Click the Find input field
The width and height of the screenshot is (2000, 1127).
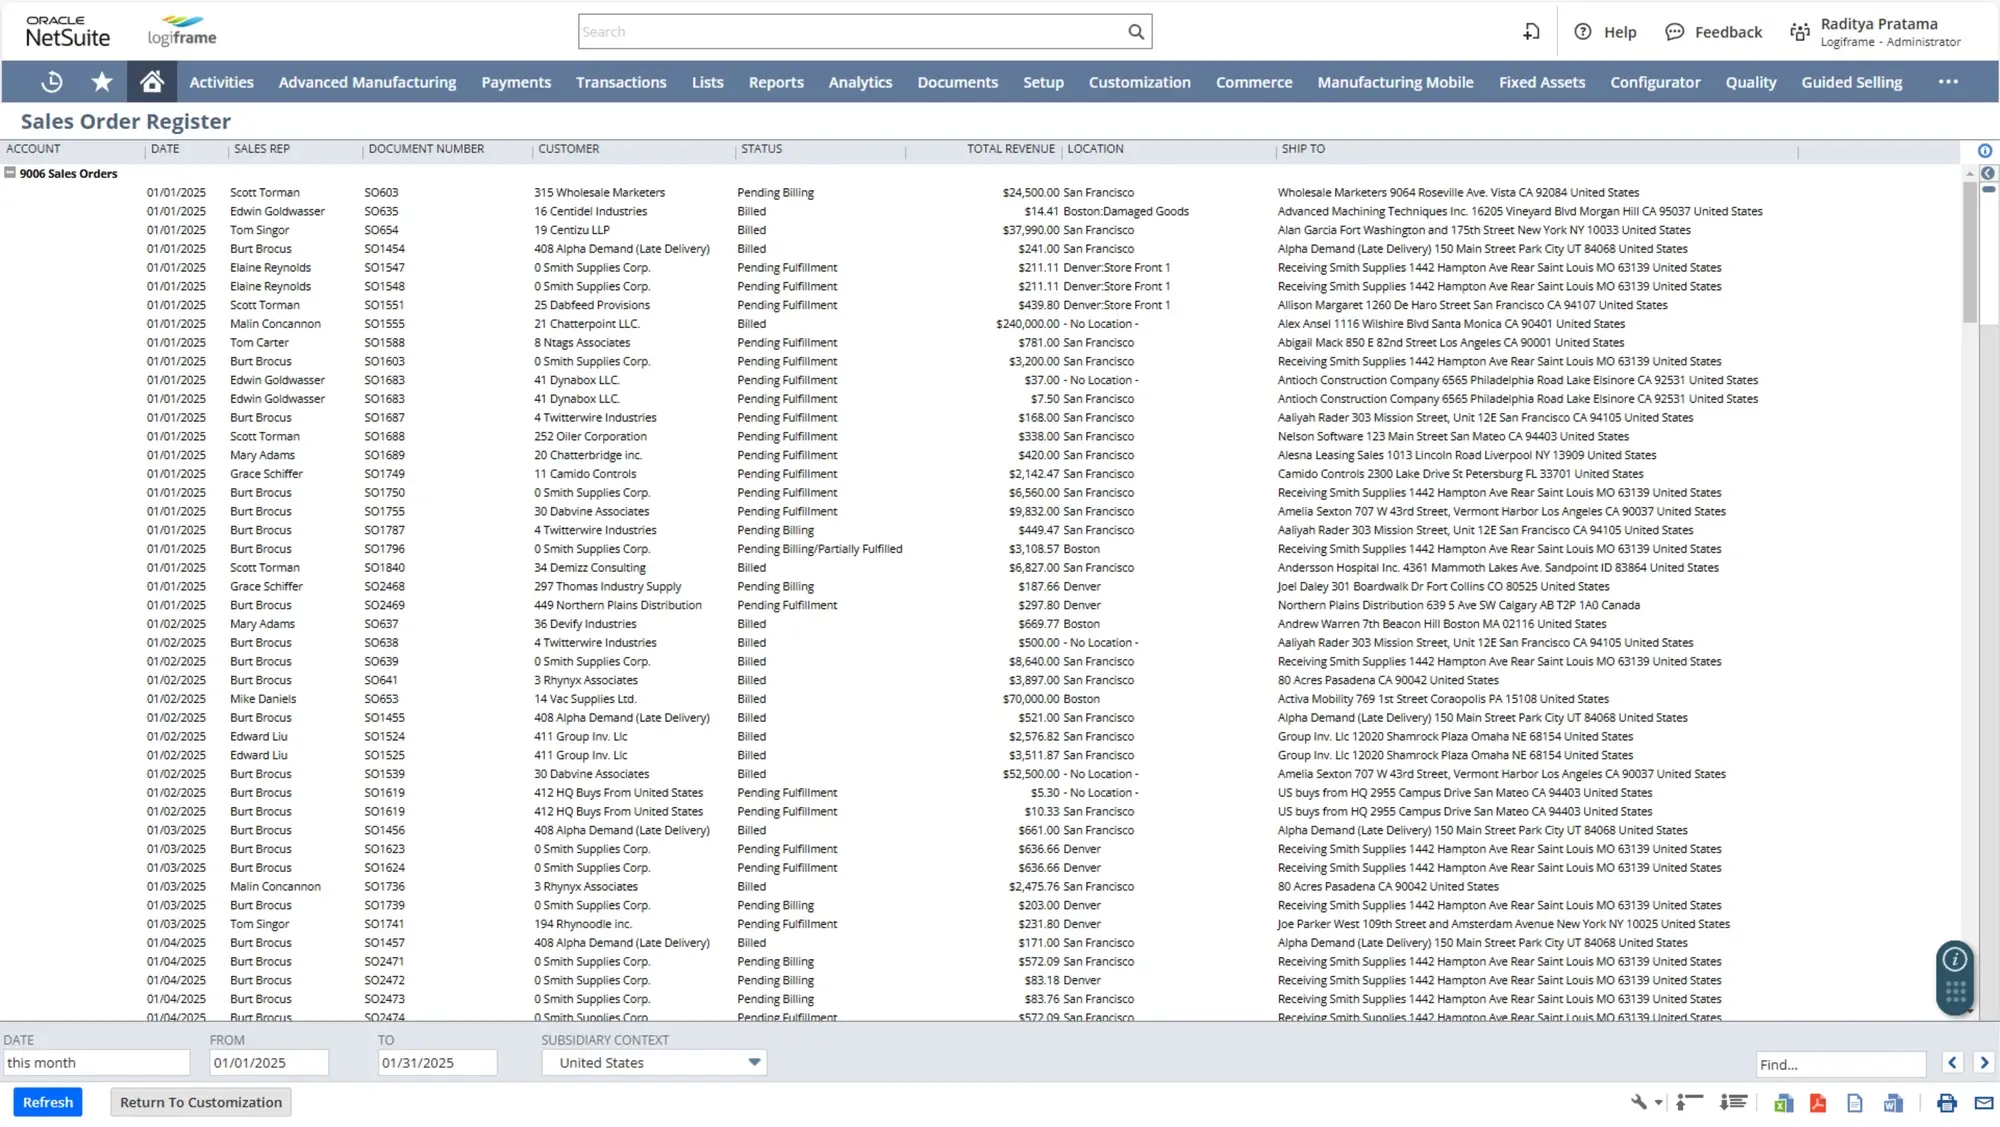pos(1840,1063)
